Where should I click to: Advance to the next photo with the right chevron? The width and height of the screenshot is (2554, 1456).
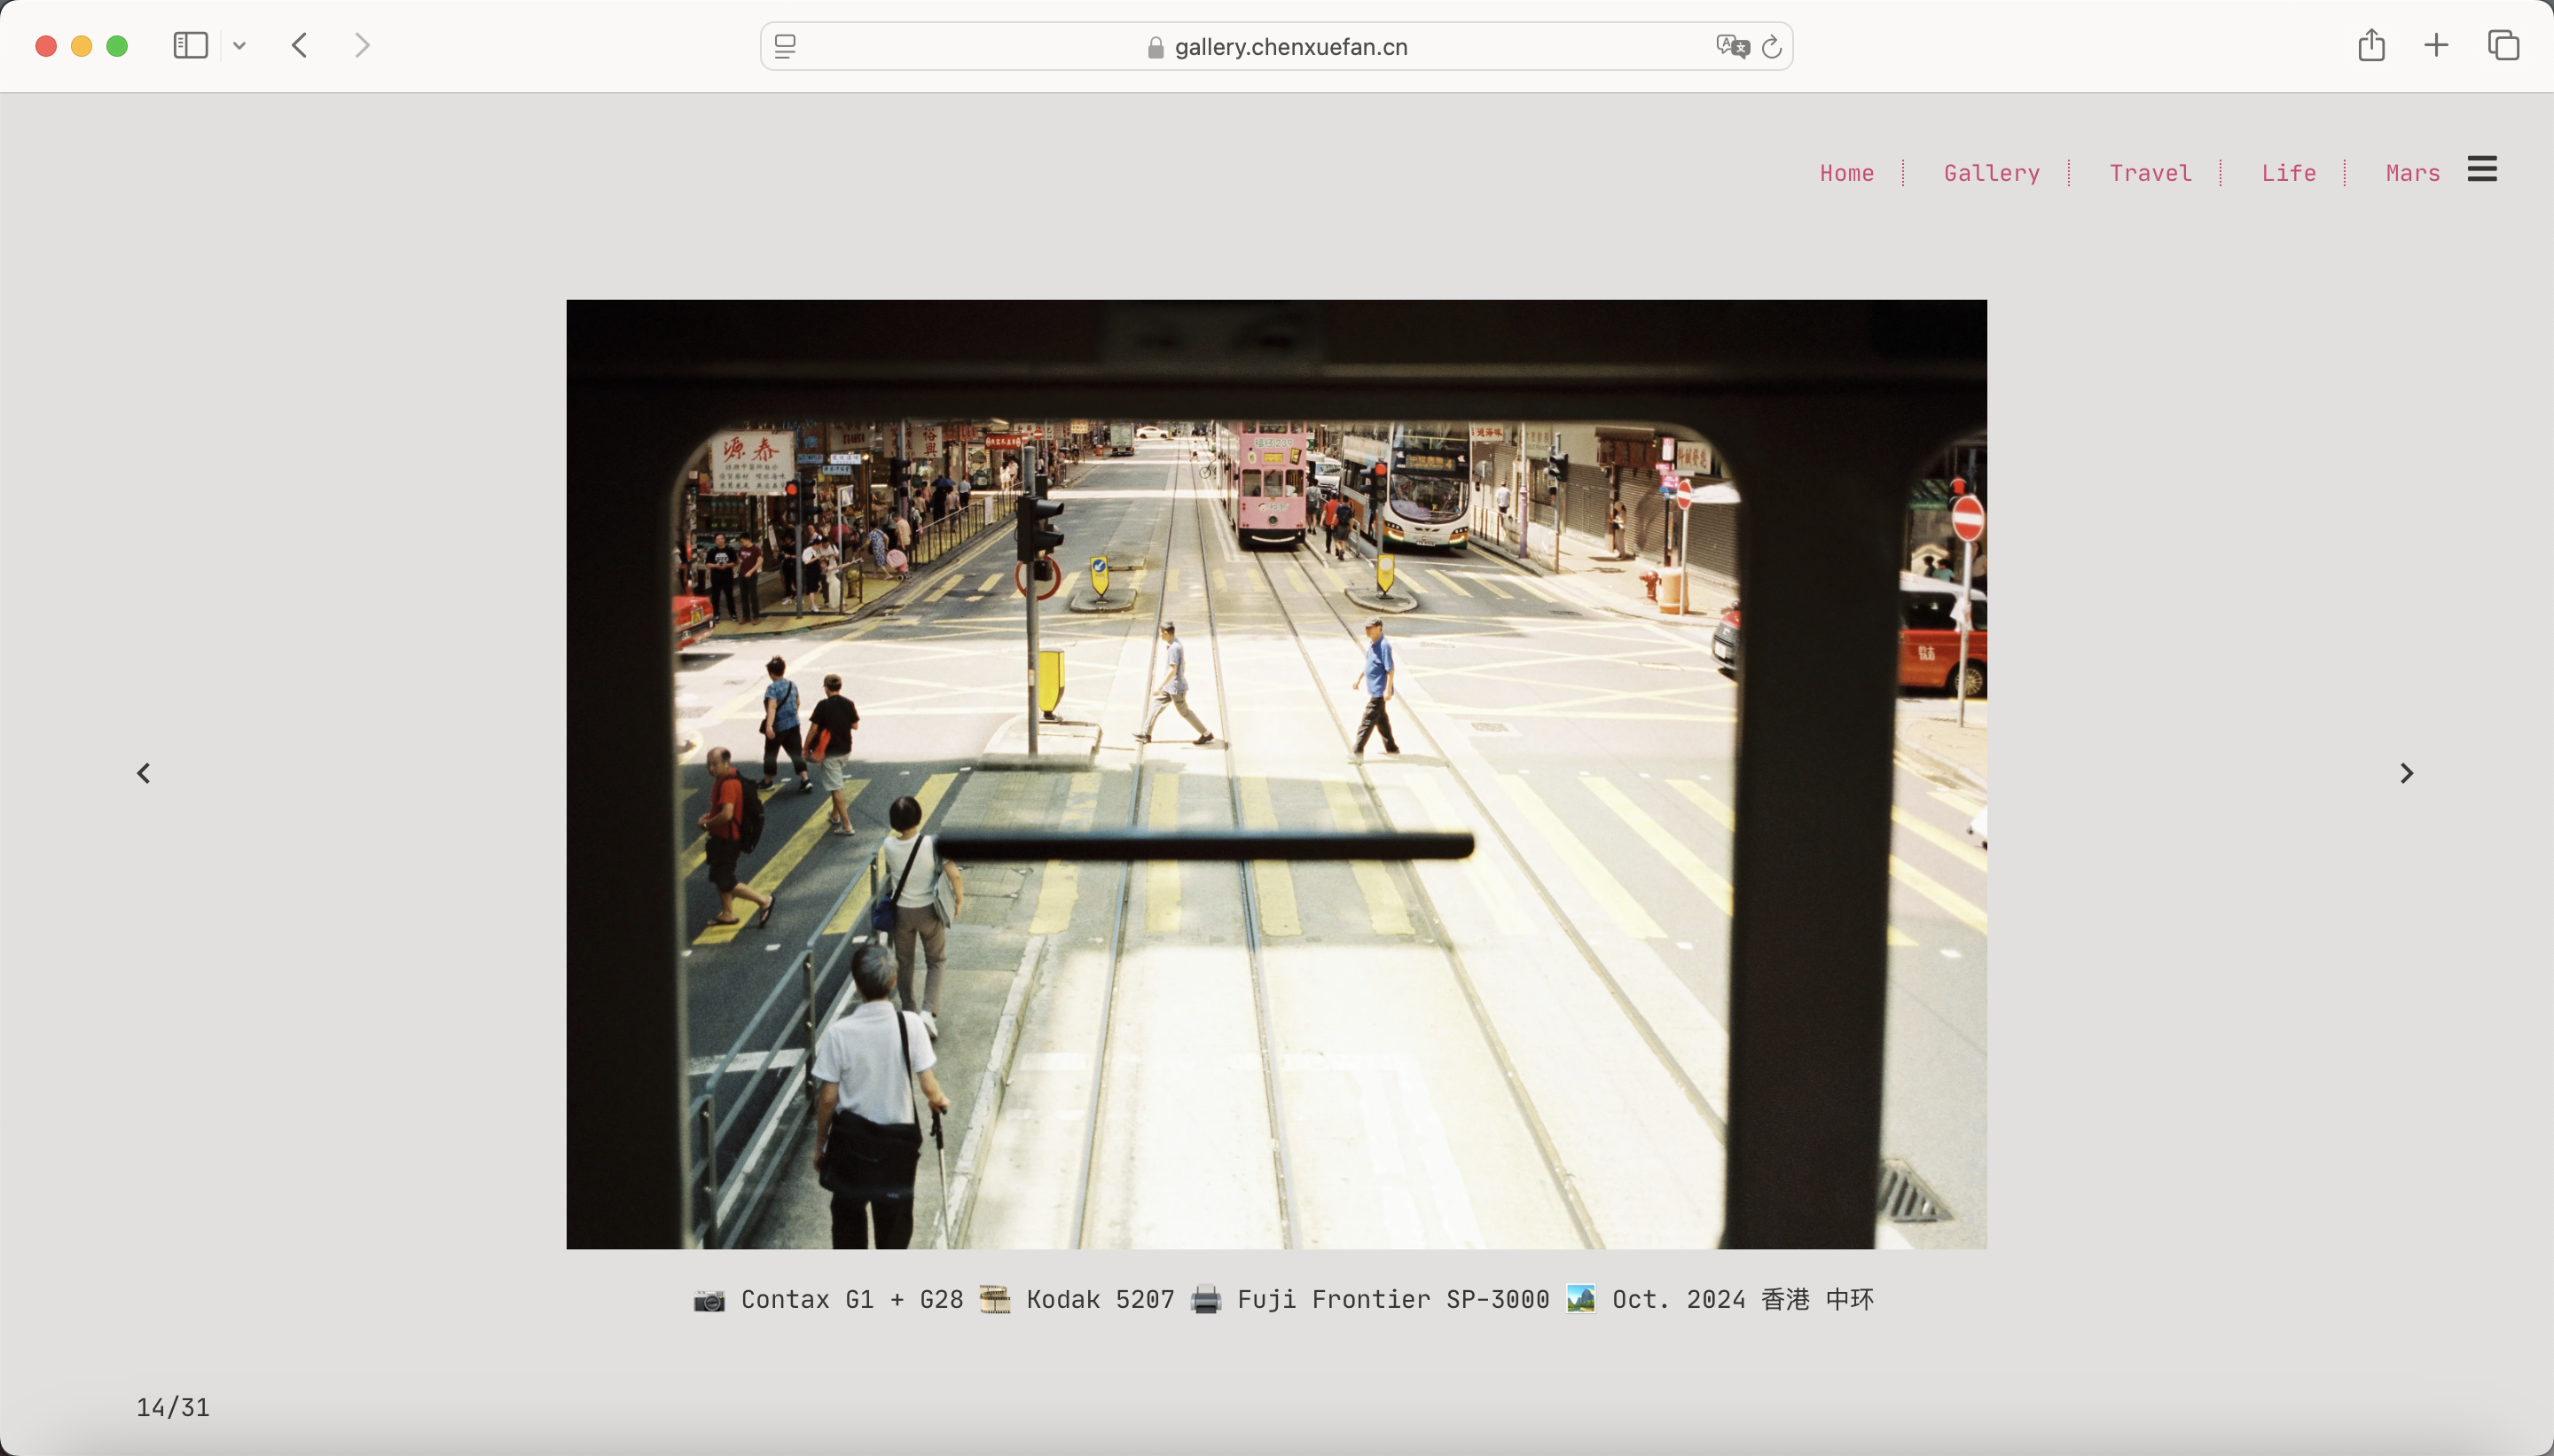point(2407,773)
